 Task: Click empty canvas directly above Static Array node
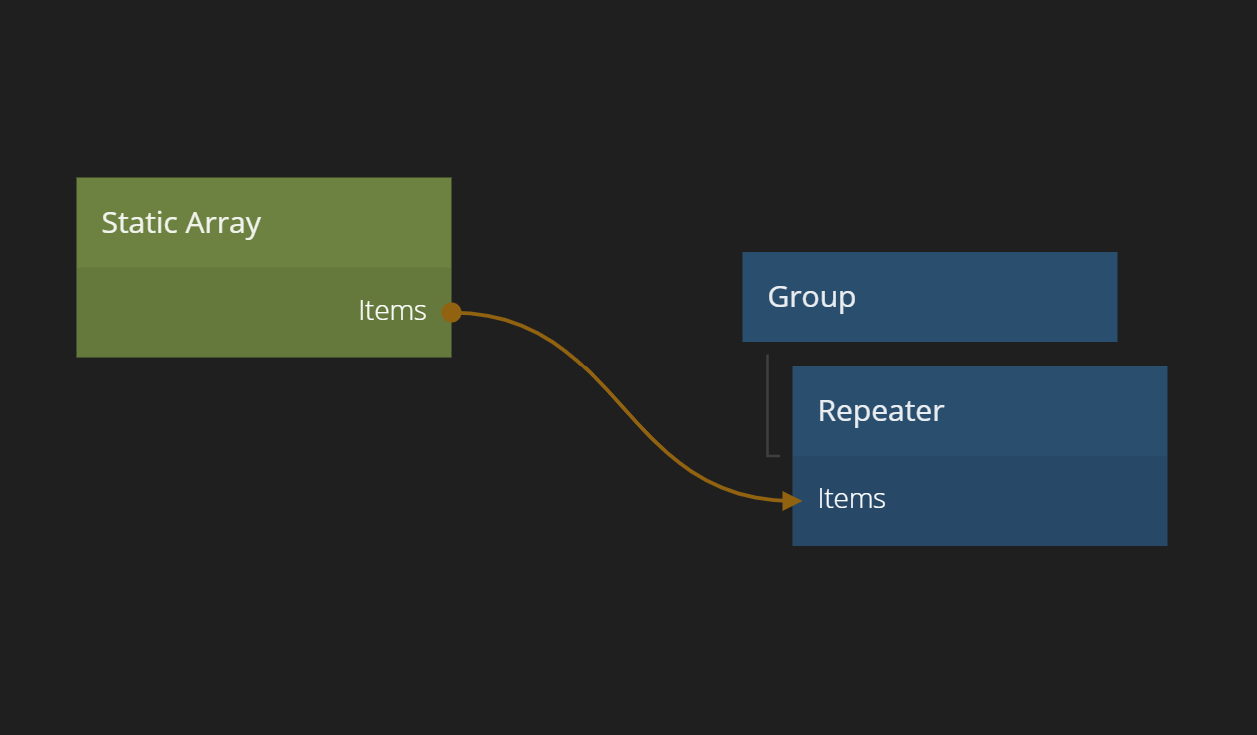coord(263,100)
